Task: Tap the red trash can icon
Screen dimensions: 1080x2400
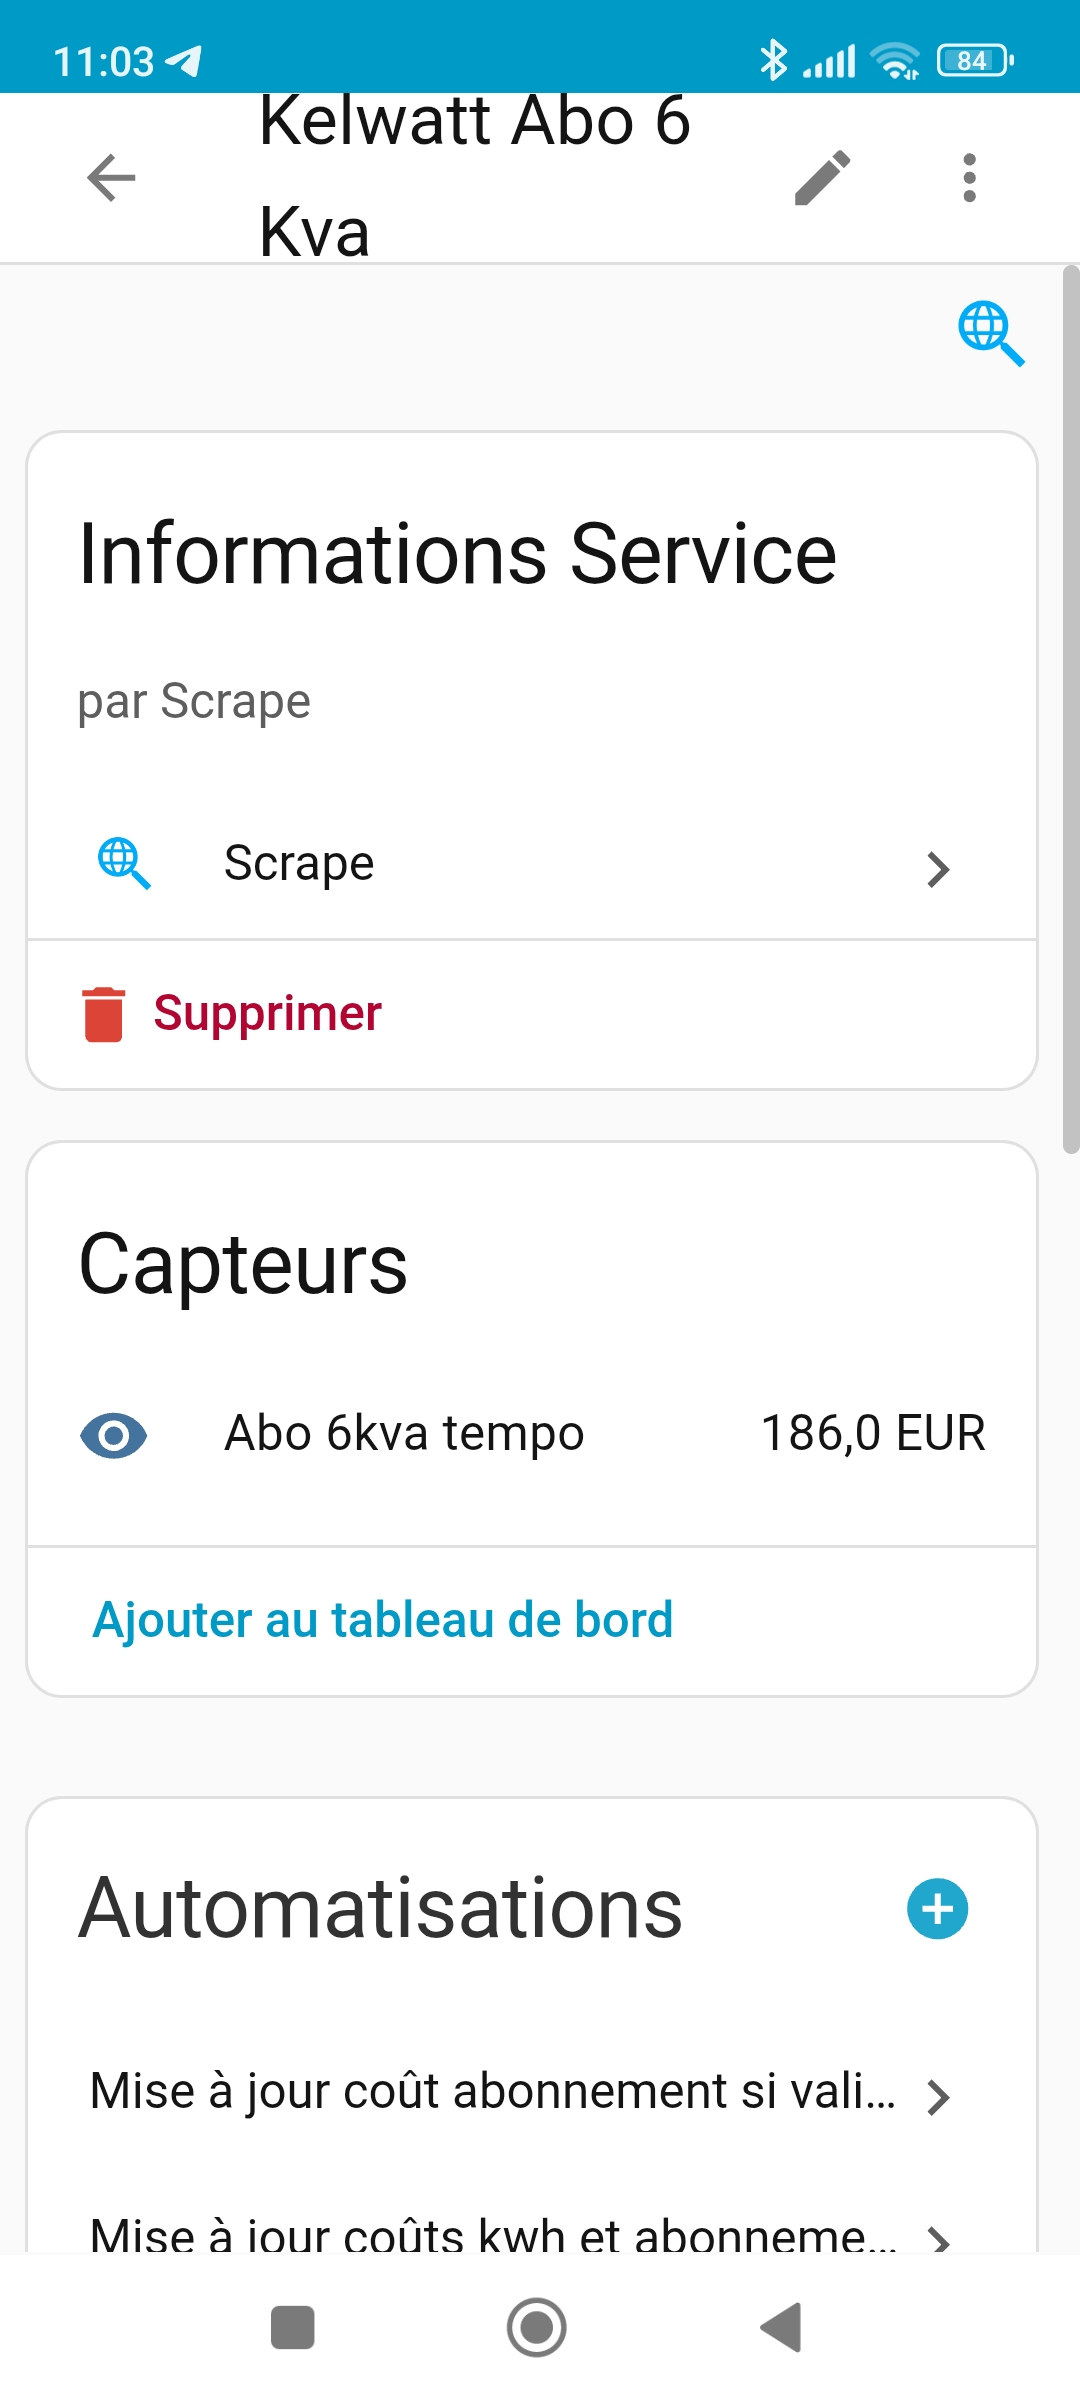Action: point(103,1014)
